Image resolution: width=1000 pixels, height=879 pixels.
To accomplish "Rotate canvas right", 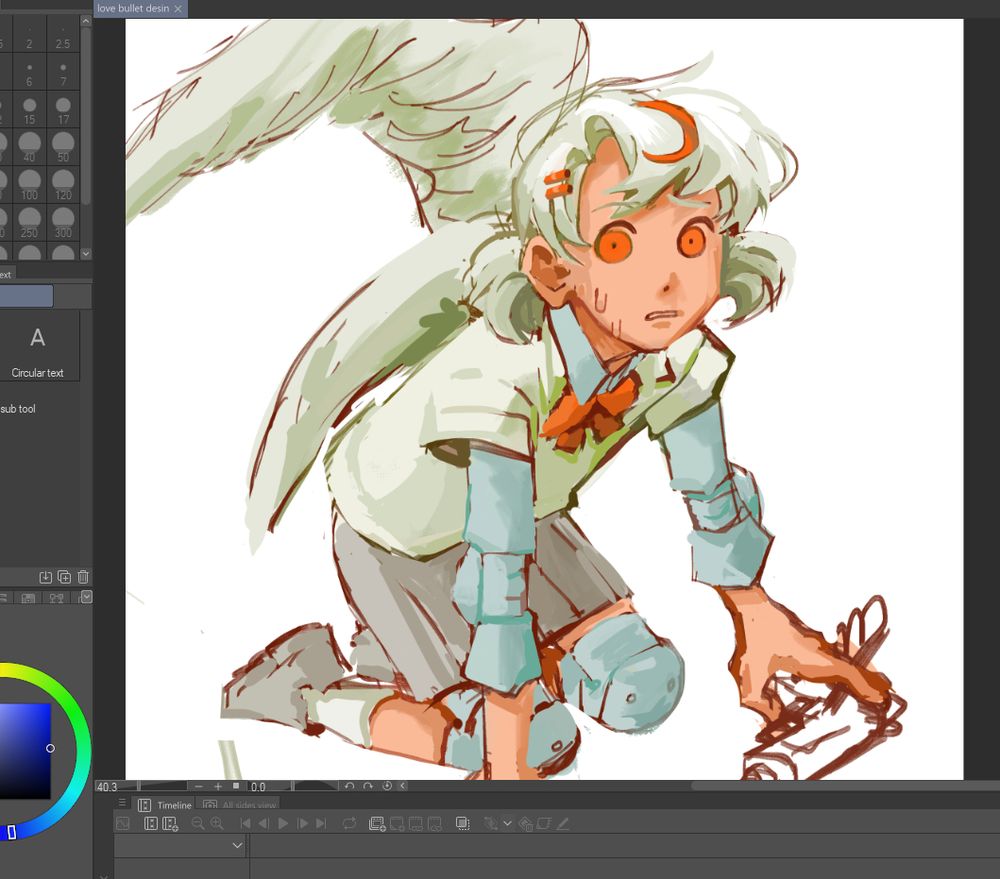I will tap(368, 786).
